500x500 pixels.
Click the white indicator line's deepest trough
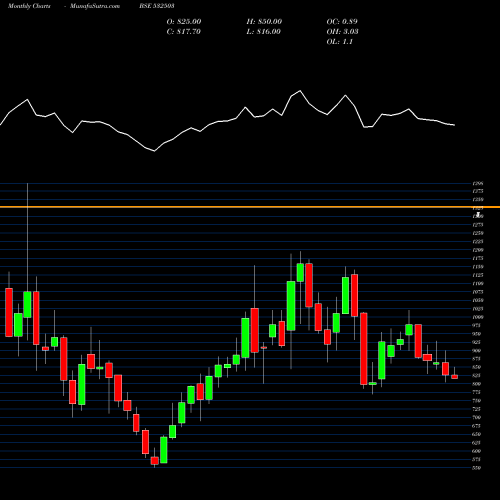coord(154,151)
